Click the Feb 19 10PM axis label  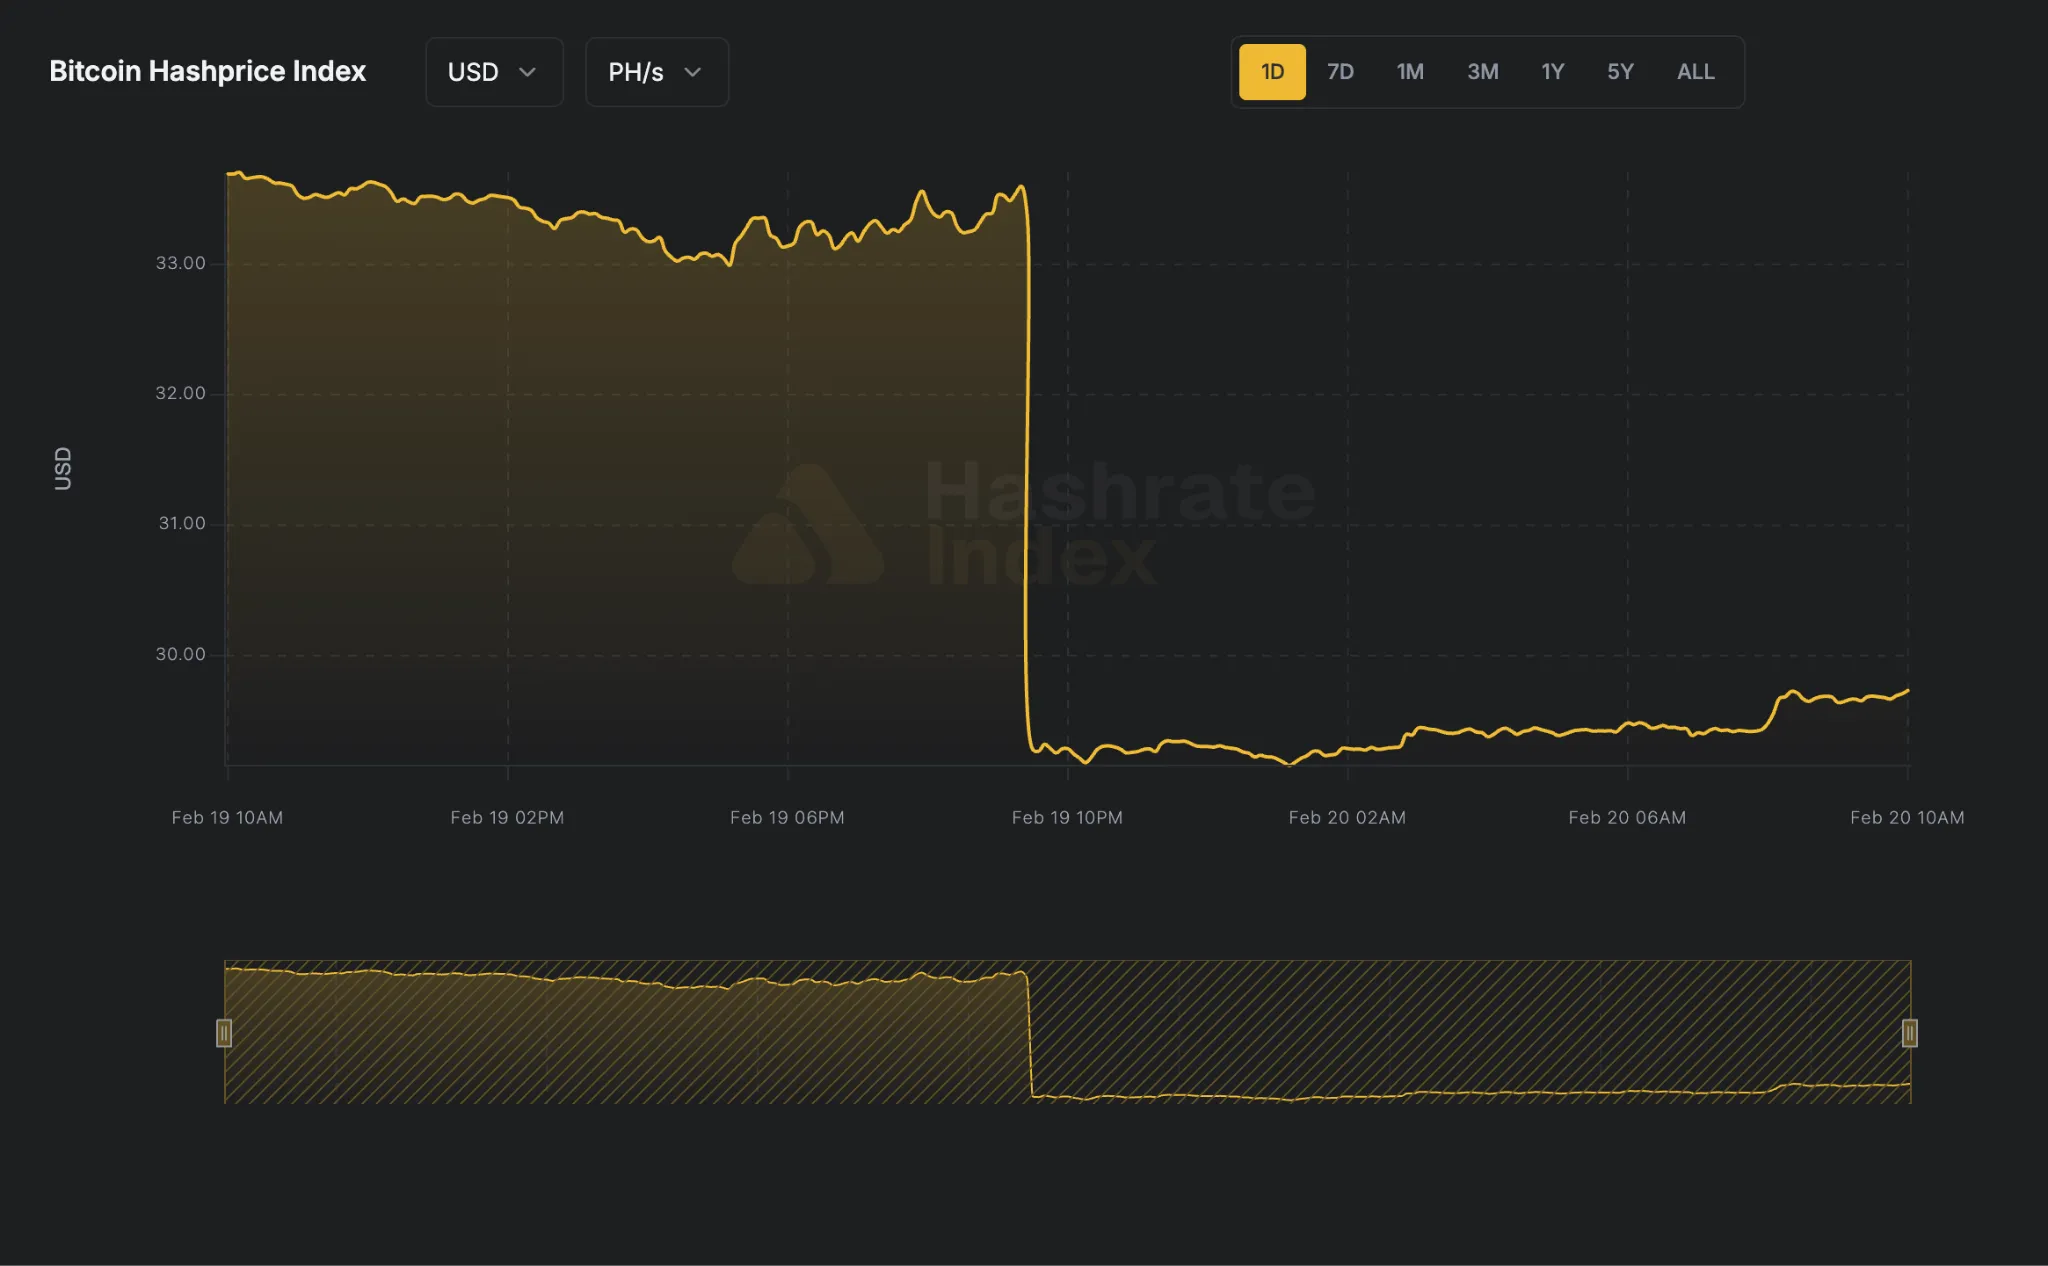1066,818
